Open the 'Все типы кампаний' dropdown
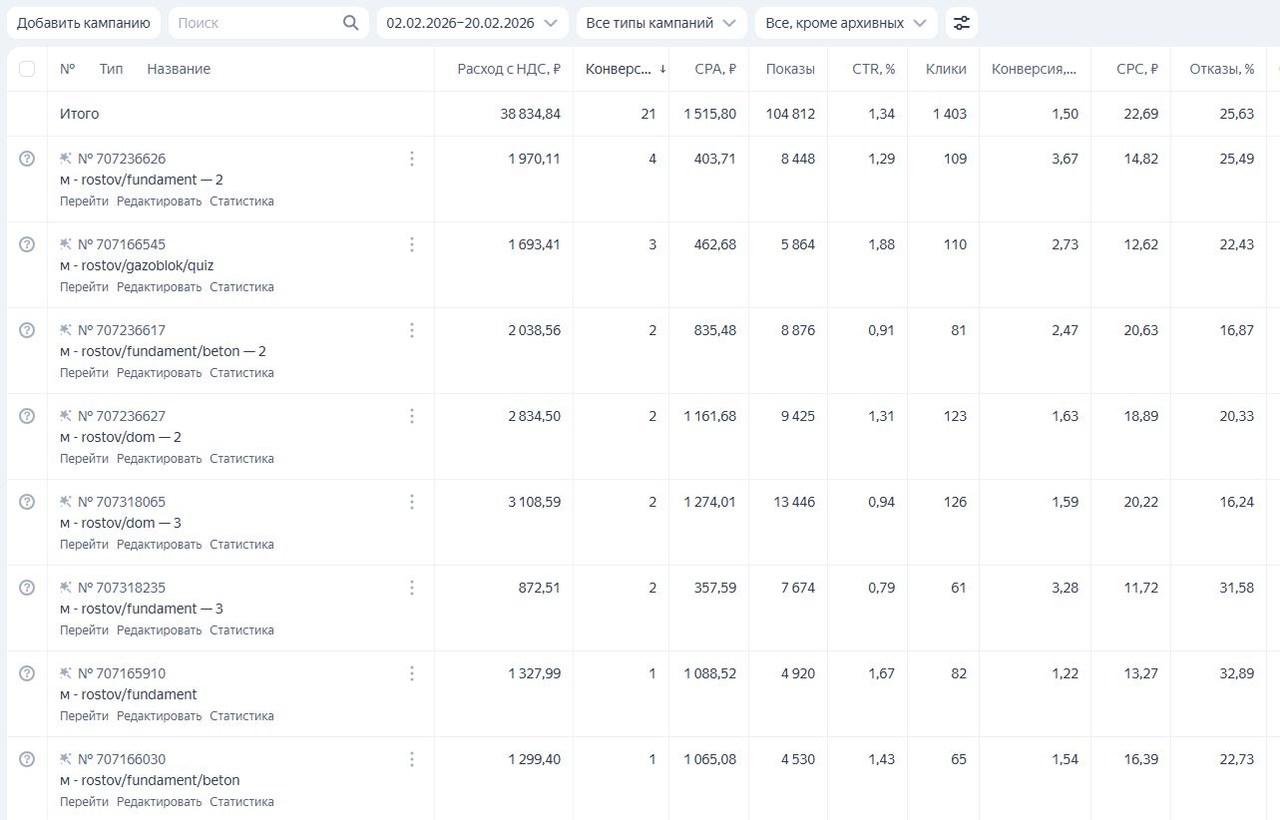The height and width of the screenshot is (820, 1280). pyautogui.click(x=661, y=23)
